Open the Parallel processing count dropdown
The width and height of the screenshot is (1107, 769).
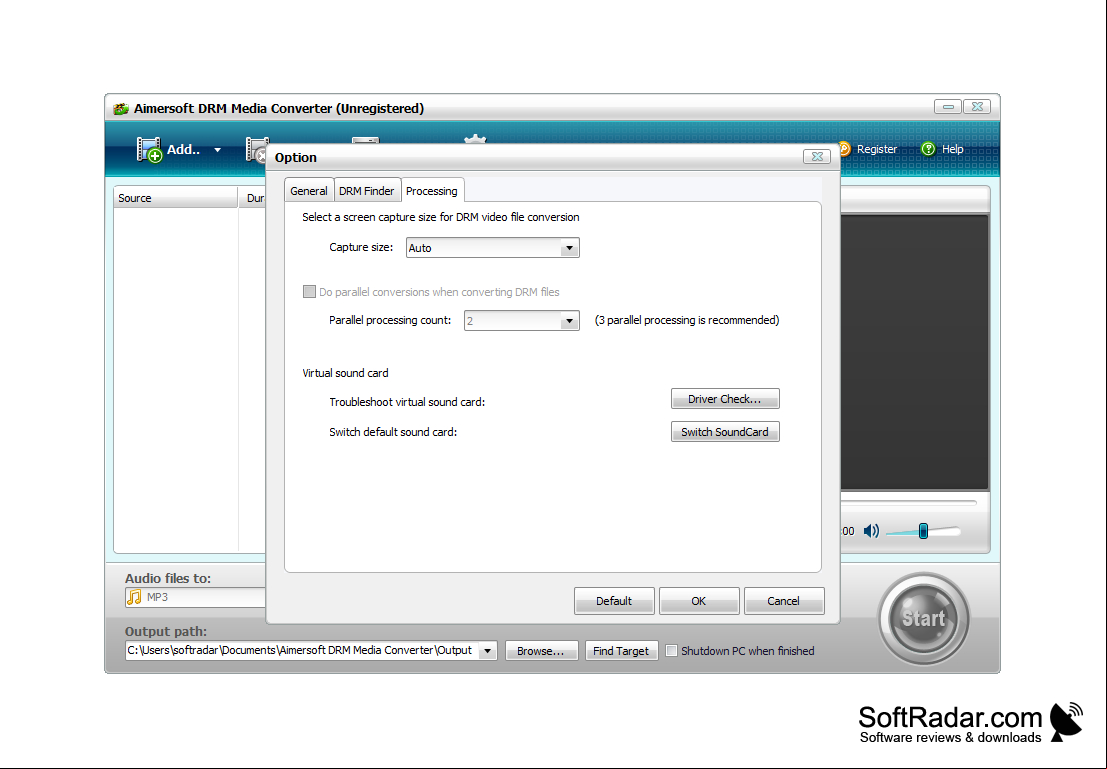coord(522,321)
